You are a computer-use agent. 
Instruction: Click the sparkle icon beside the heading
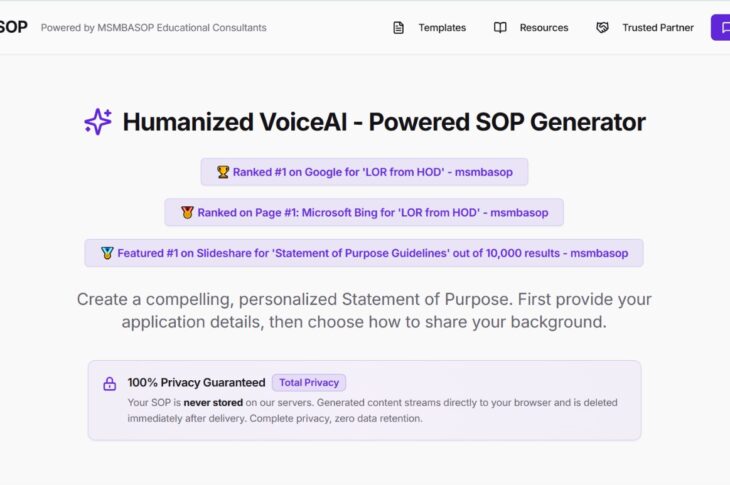point(98,122)
